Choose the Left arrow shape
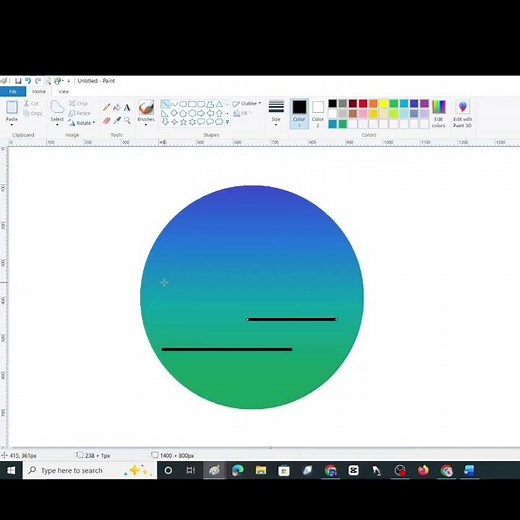 [210, 113]
